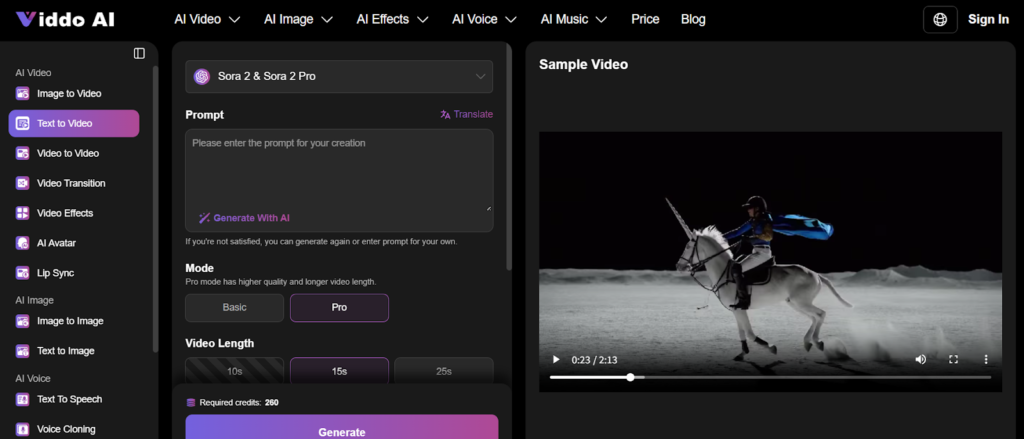Screen dimensions: 1024x439
Task: Open the Lip Sync tool
Action: (56, 273)
